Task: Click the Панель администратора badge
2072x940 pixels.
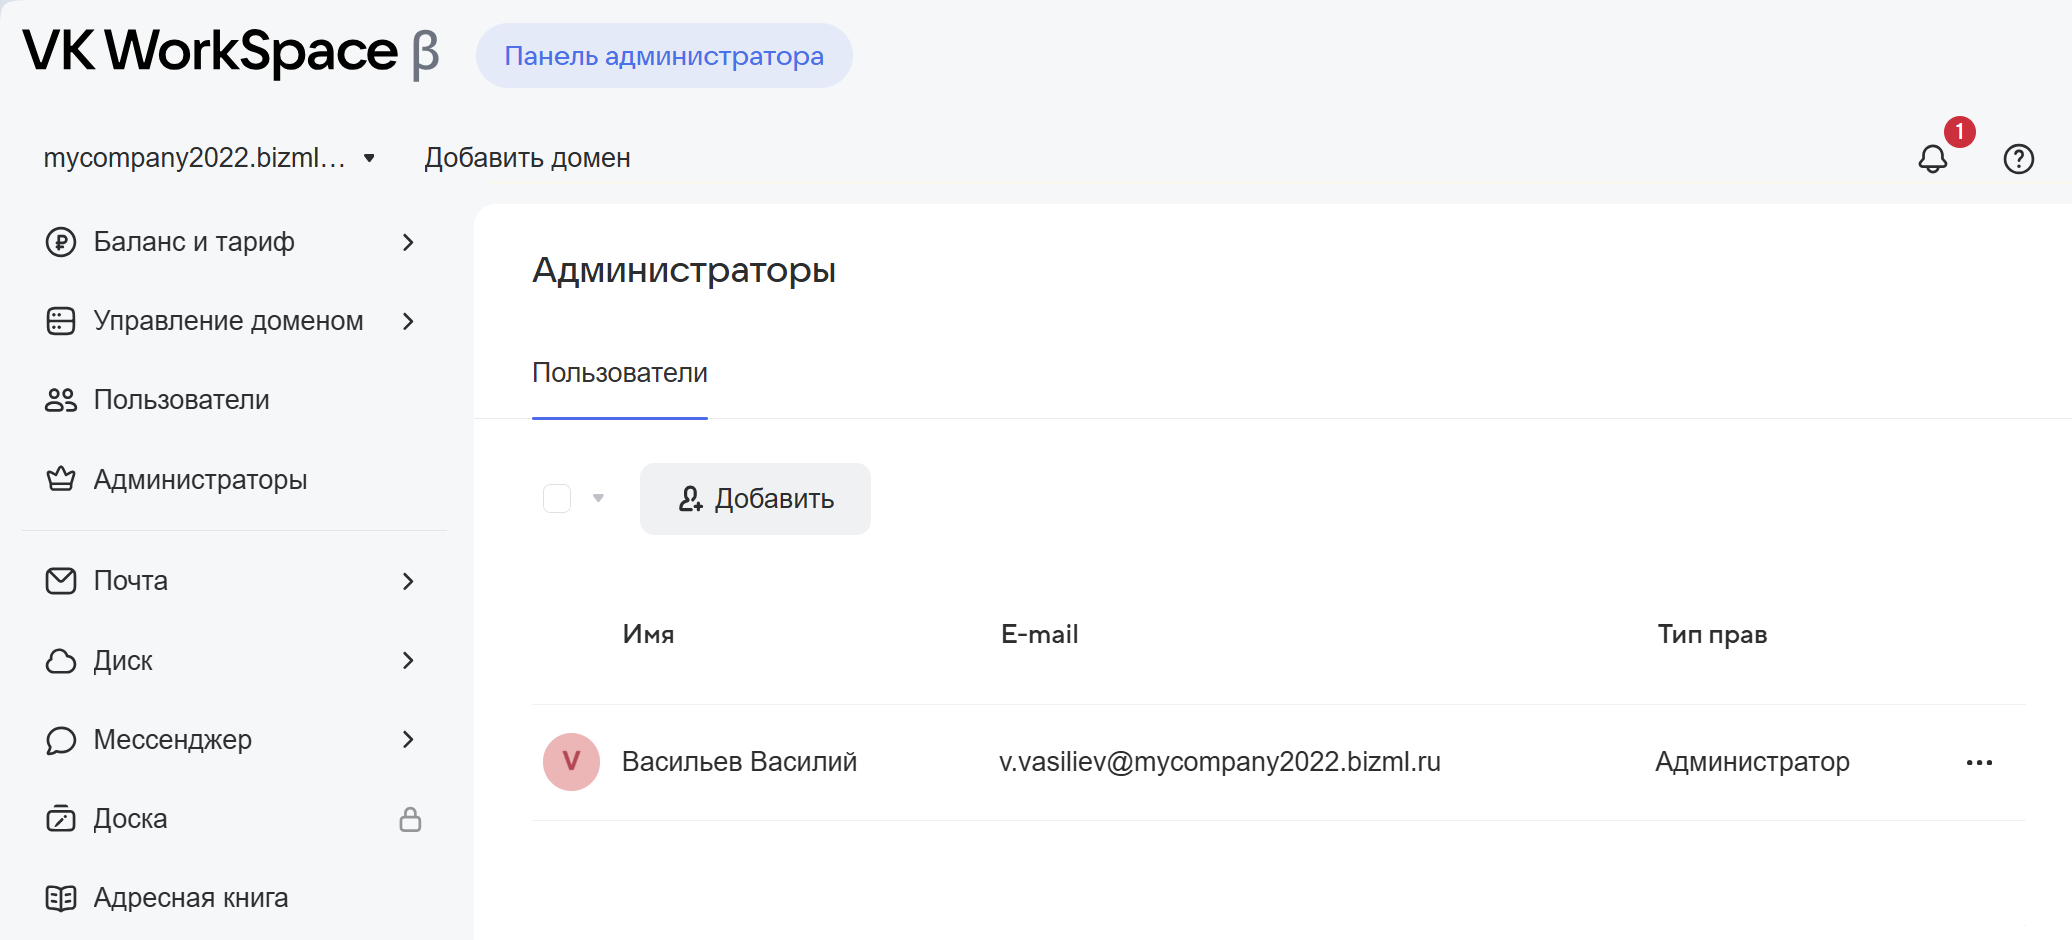Action: [x=664, y=56]
